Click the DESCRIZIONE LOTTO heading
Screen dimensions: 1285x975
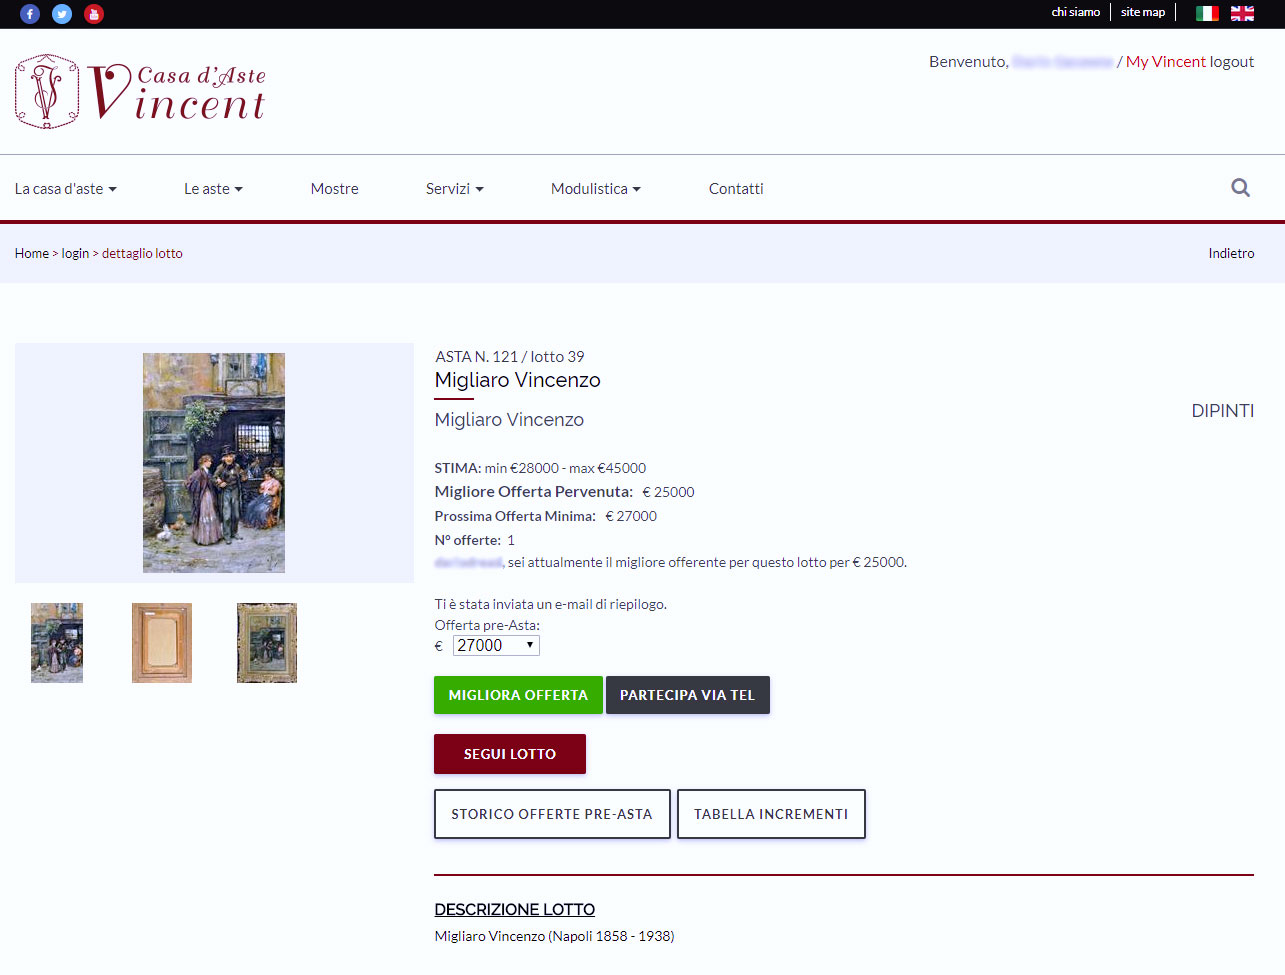coord(514,909)
